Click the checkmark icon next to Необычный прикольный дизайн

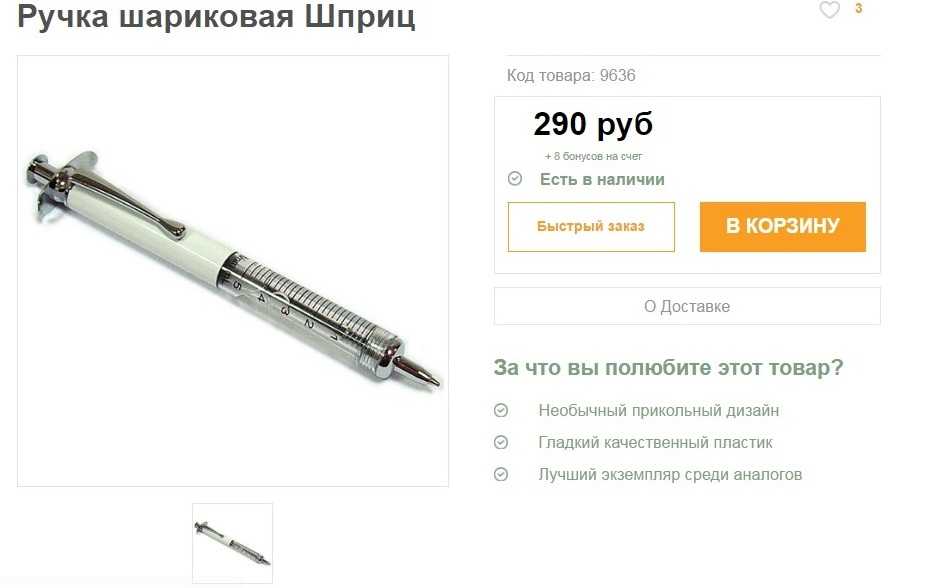pyautogui.click(x=501, y=410)
